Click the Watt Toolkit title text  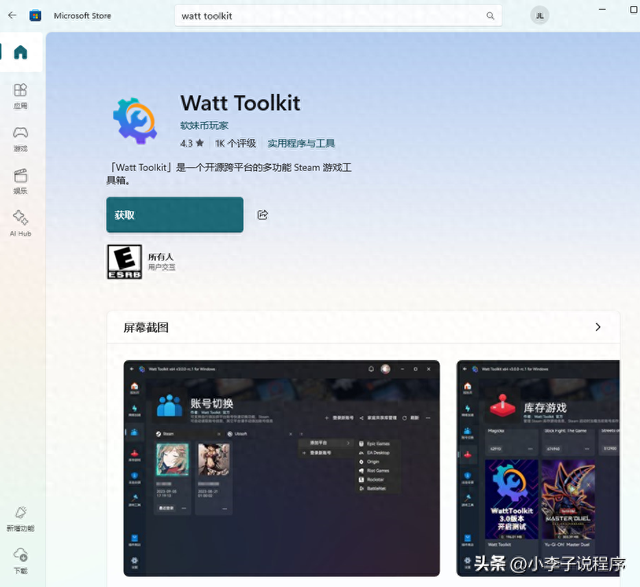tap(240, 103)
